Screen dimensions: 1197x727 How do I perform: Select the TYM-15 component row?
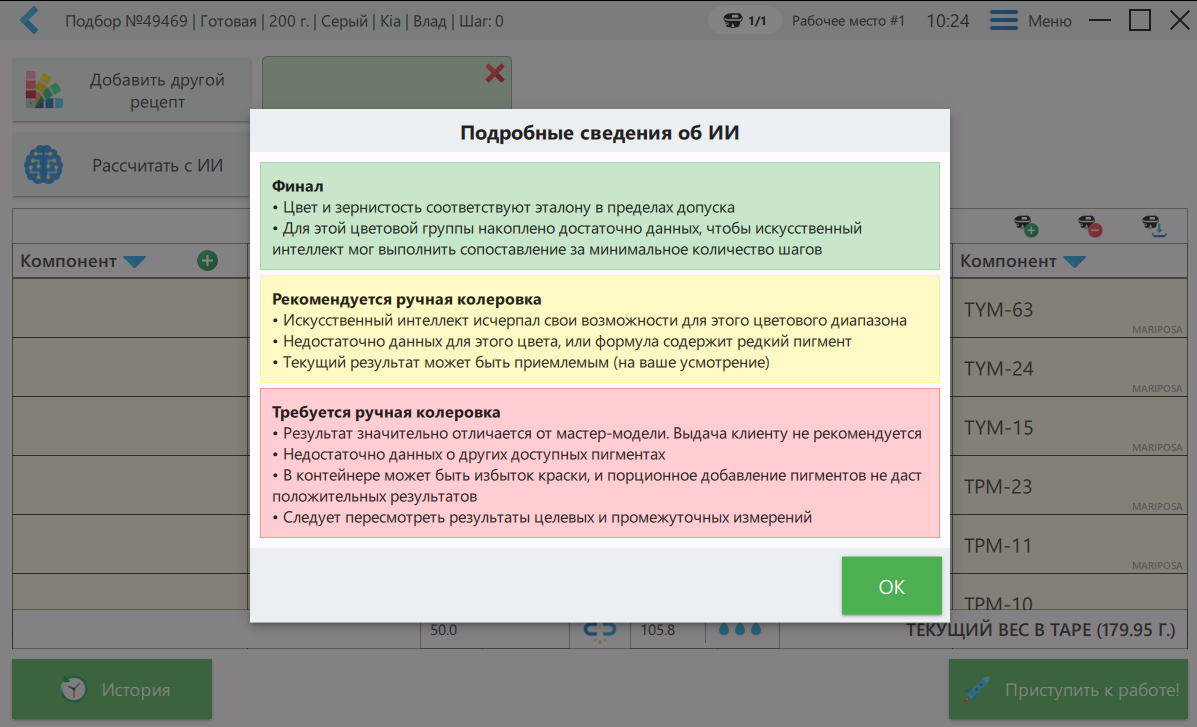click(1070, 426)
